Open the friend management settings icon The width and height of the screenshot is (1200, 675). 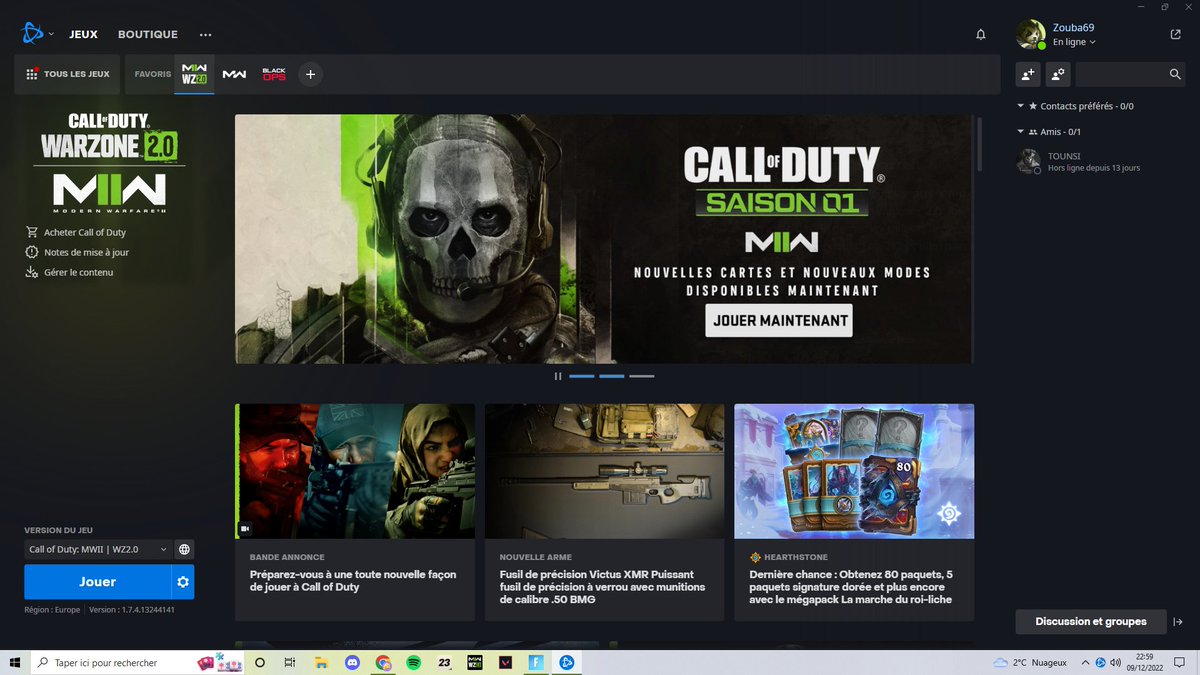[x=1058, y=74]
